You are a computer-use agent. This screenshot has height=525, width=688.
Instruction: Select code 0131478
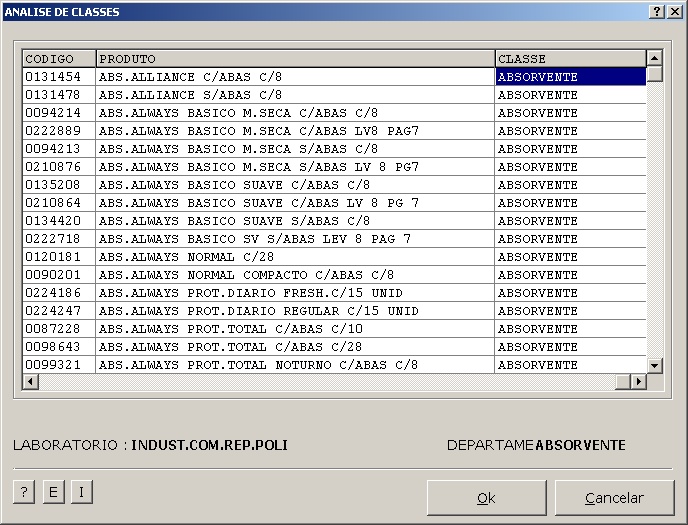pos(59,95)
